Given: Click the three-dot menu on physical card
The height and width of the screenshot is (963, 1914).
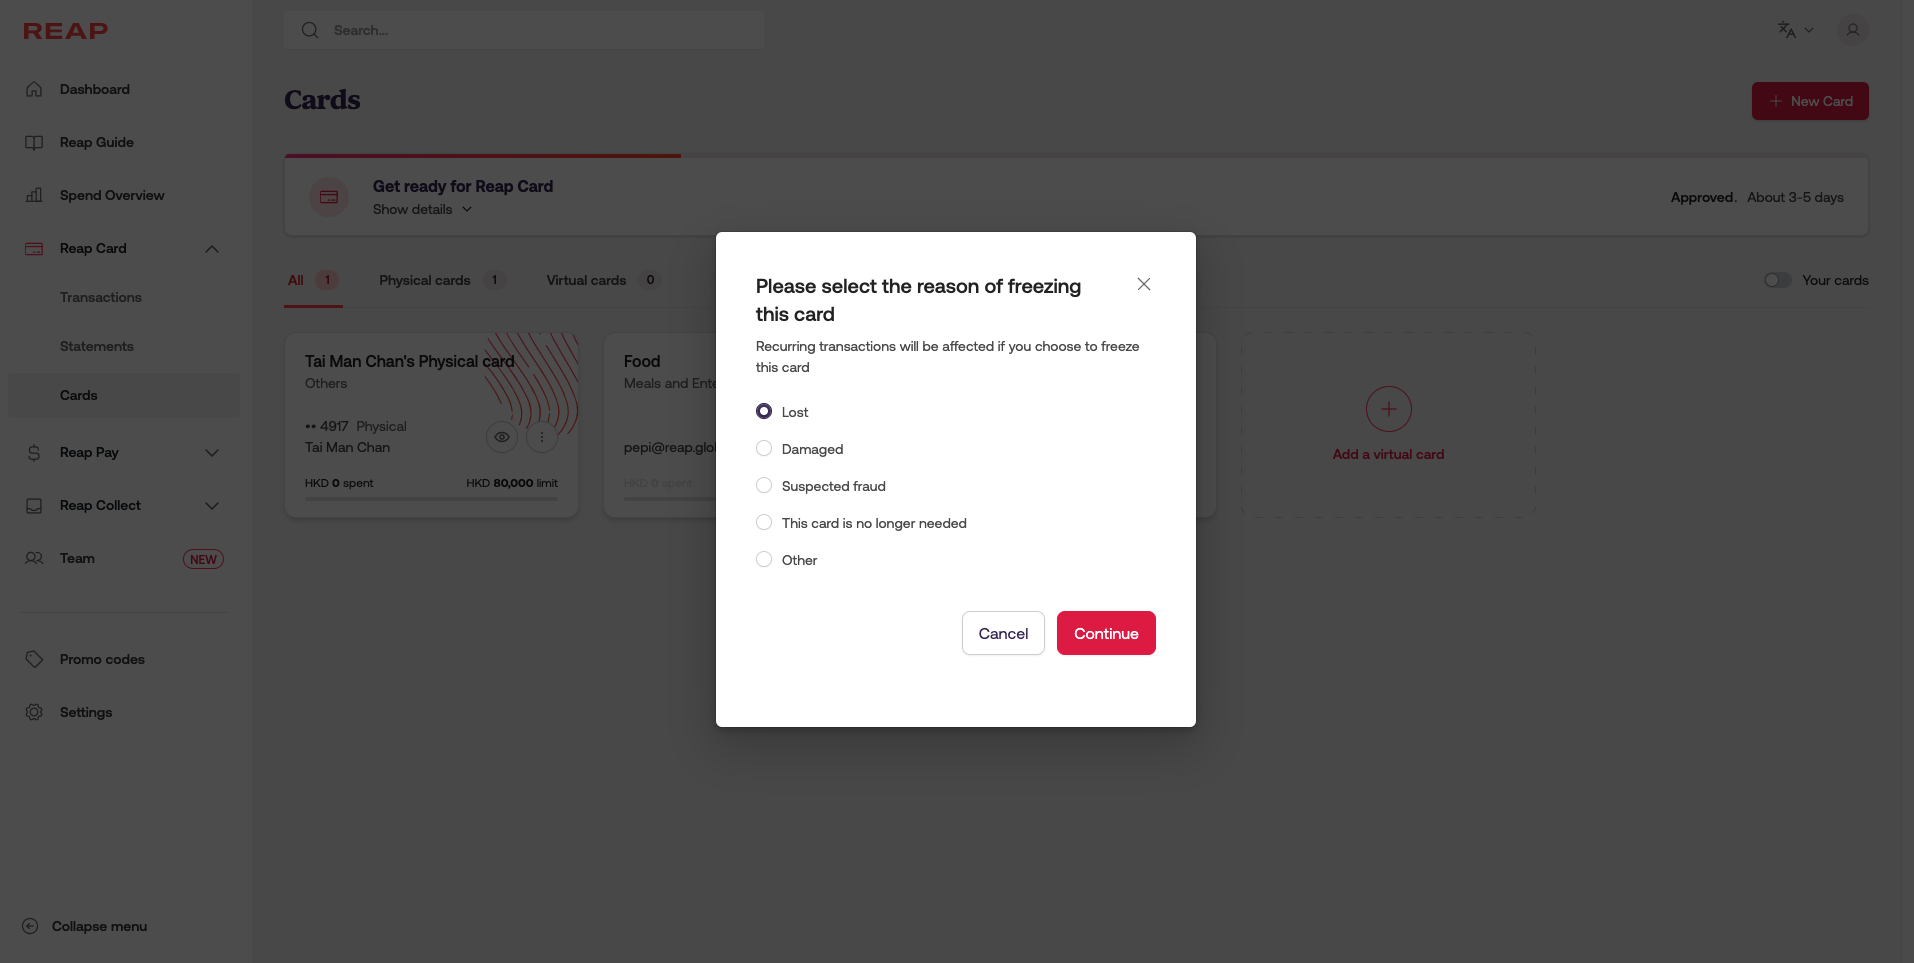Looking at the screenshot, I should coord(542,437).
